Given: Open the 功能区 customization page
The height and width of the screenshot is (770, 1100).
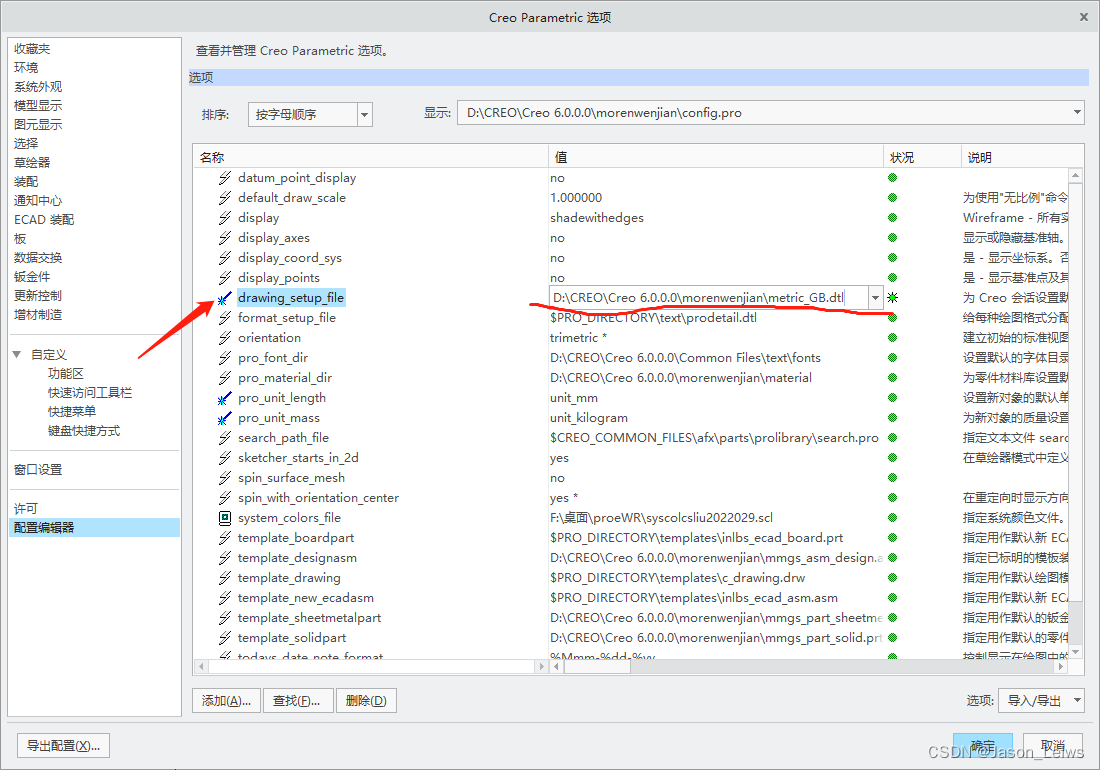Looking at the screenshot, I should coord(66,374).
